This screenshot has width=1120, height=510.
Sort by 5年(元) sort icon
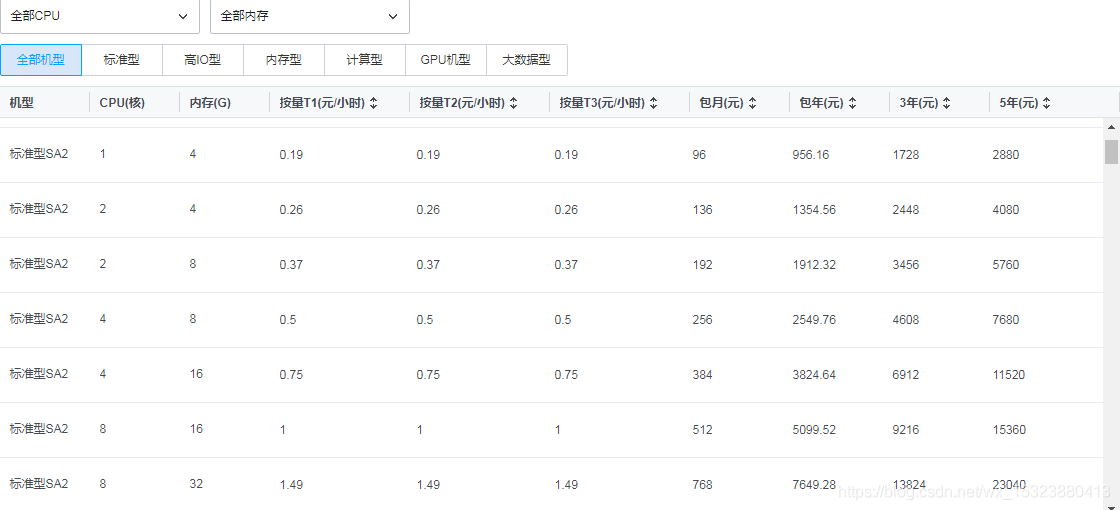point(1046,103)
